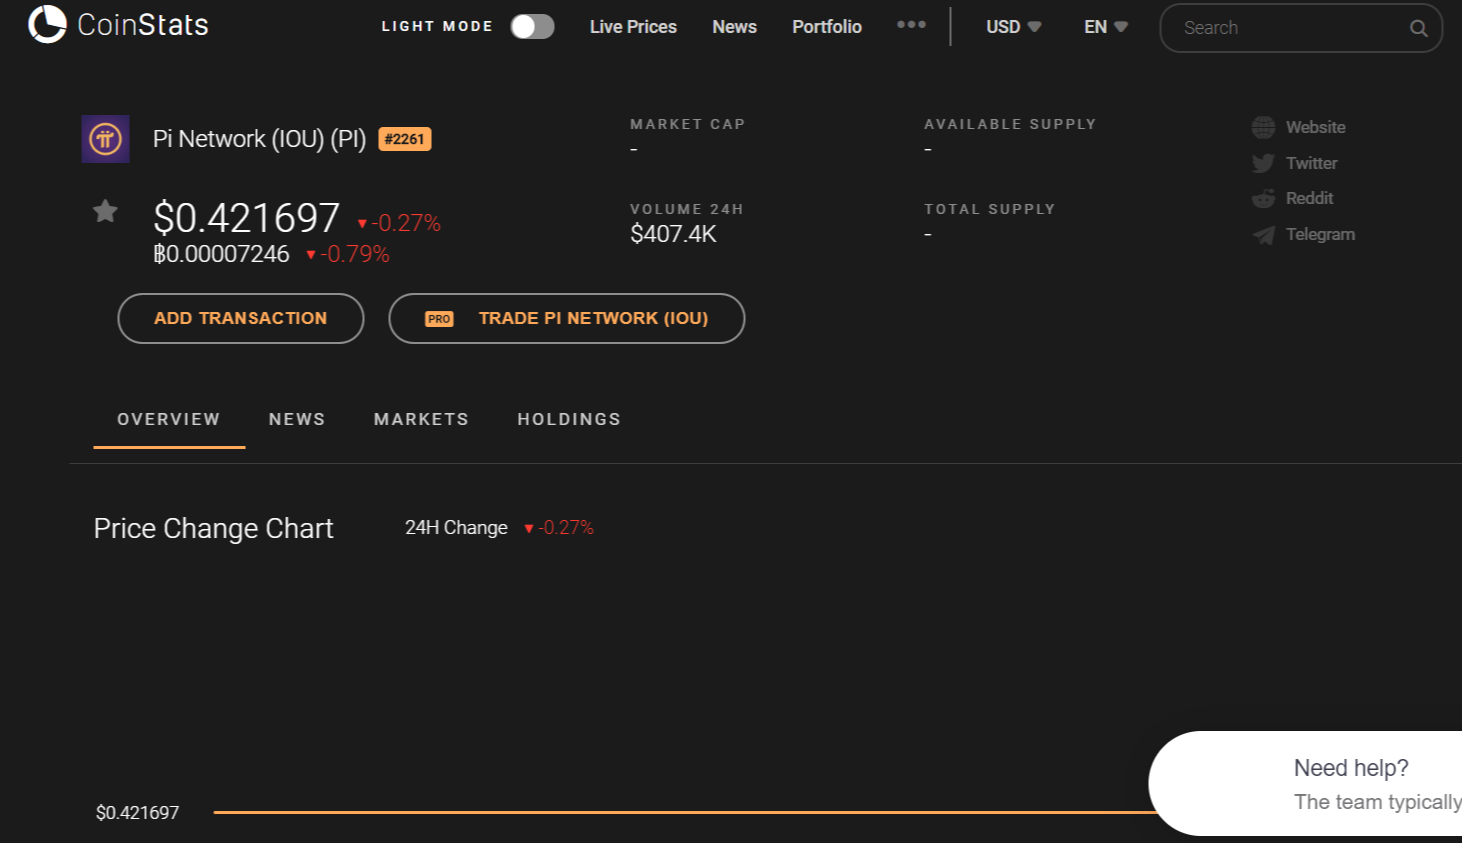The height and width of the screenshot is (843, 1462).
Task: Focus the Search input field
Action: pos(1301,28)
